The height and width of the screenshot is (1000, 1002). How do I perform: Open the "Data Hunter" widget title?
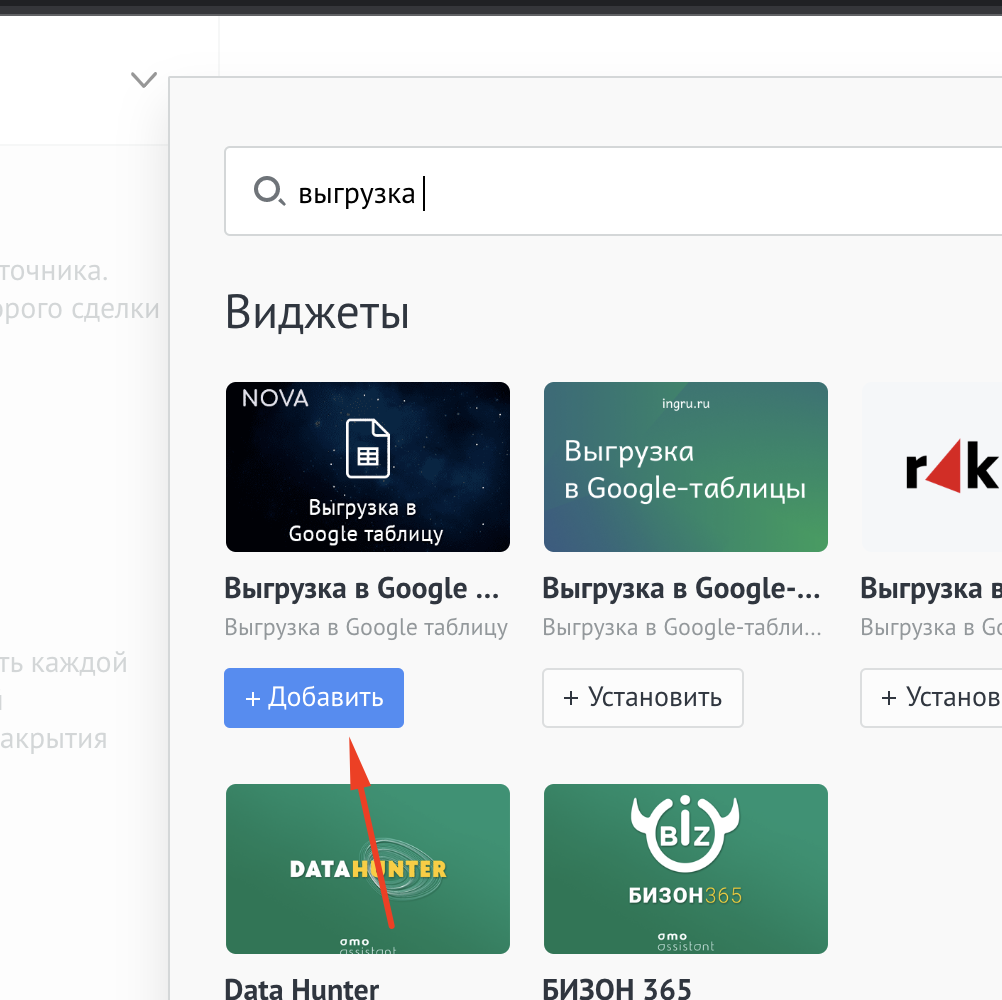coord(302,989)
